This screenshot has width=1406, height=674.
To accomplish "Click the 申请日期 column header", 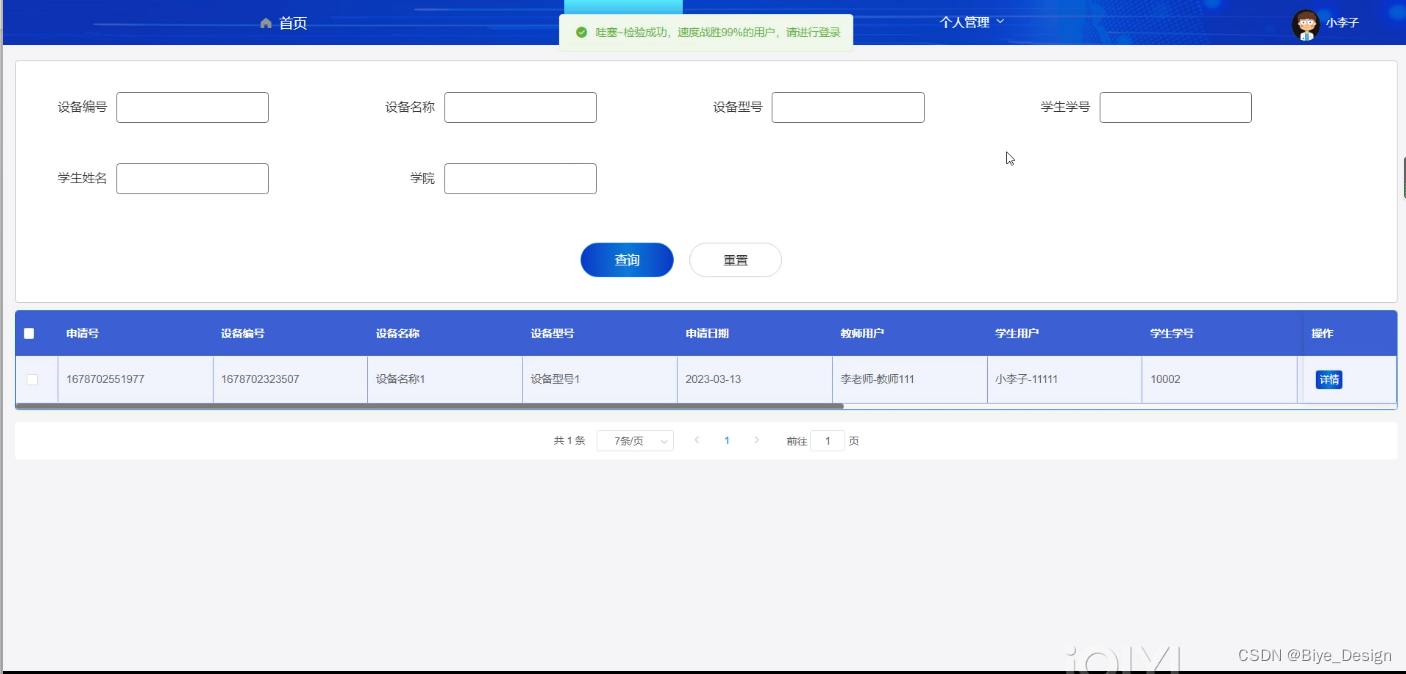I will tap(707, 333).
